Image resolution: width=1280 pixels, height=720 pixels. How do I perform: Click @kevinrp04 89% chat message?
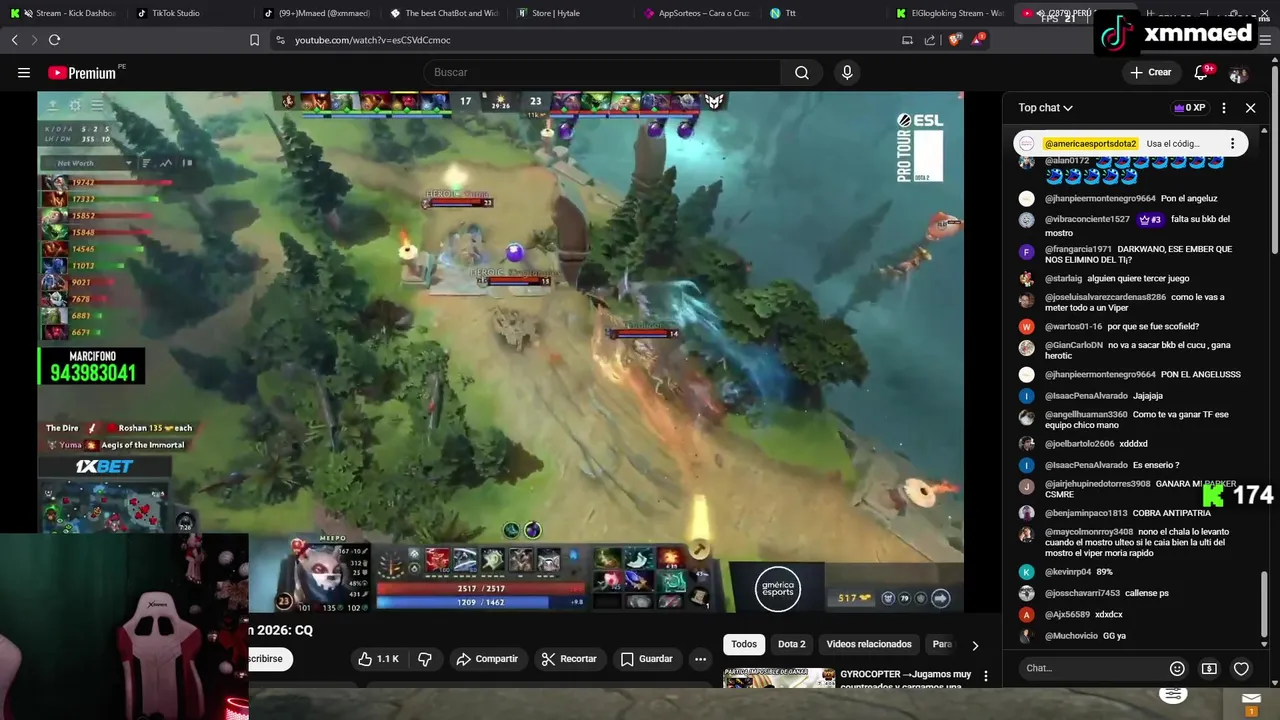(1066, 572)
